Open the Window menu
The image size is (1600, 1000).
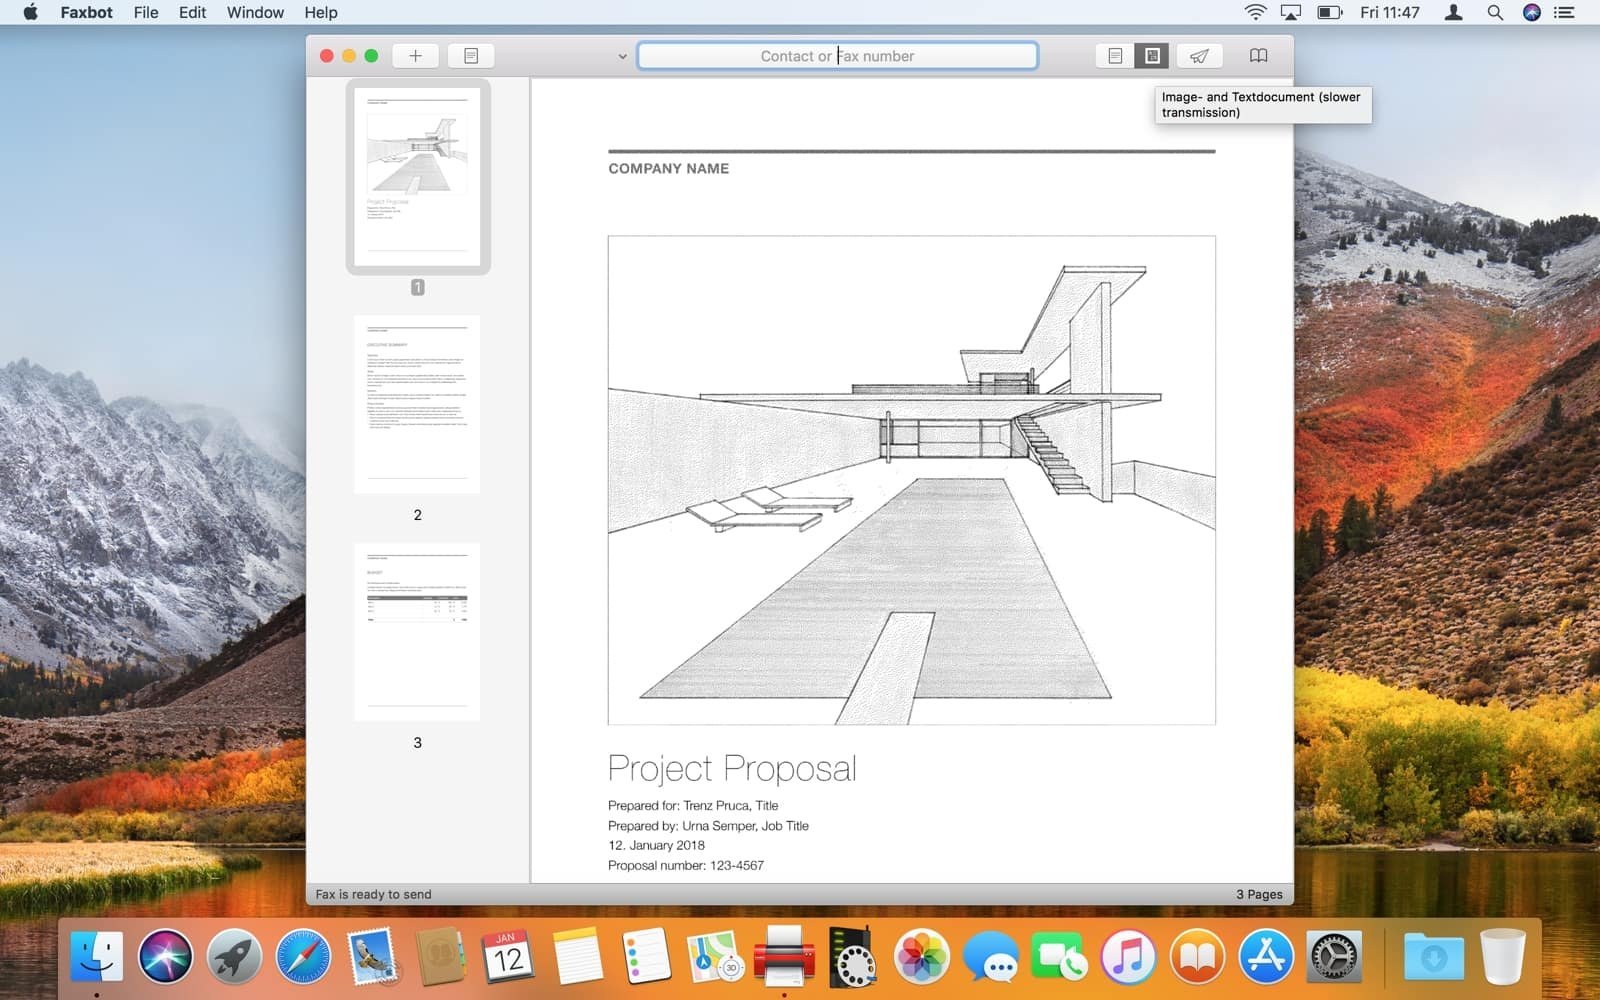point(255,12)
